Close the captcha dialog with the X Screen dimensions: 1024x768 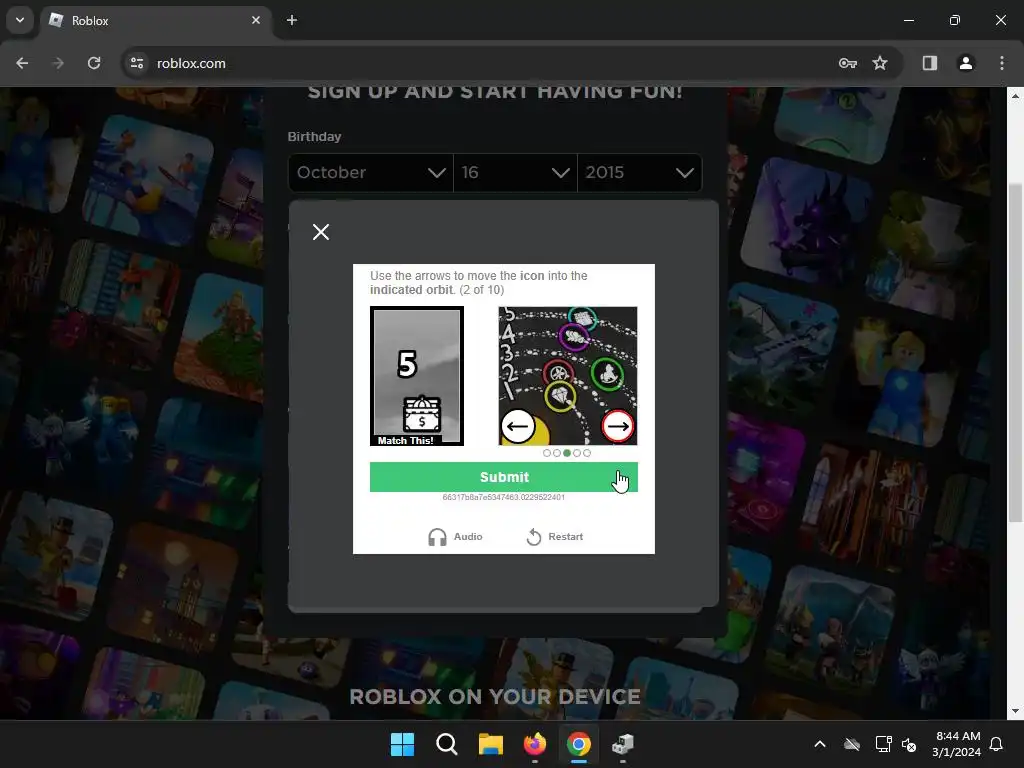pyautogui.click(x=321, y=232)
